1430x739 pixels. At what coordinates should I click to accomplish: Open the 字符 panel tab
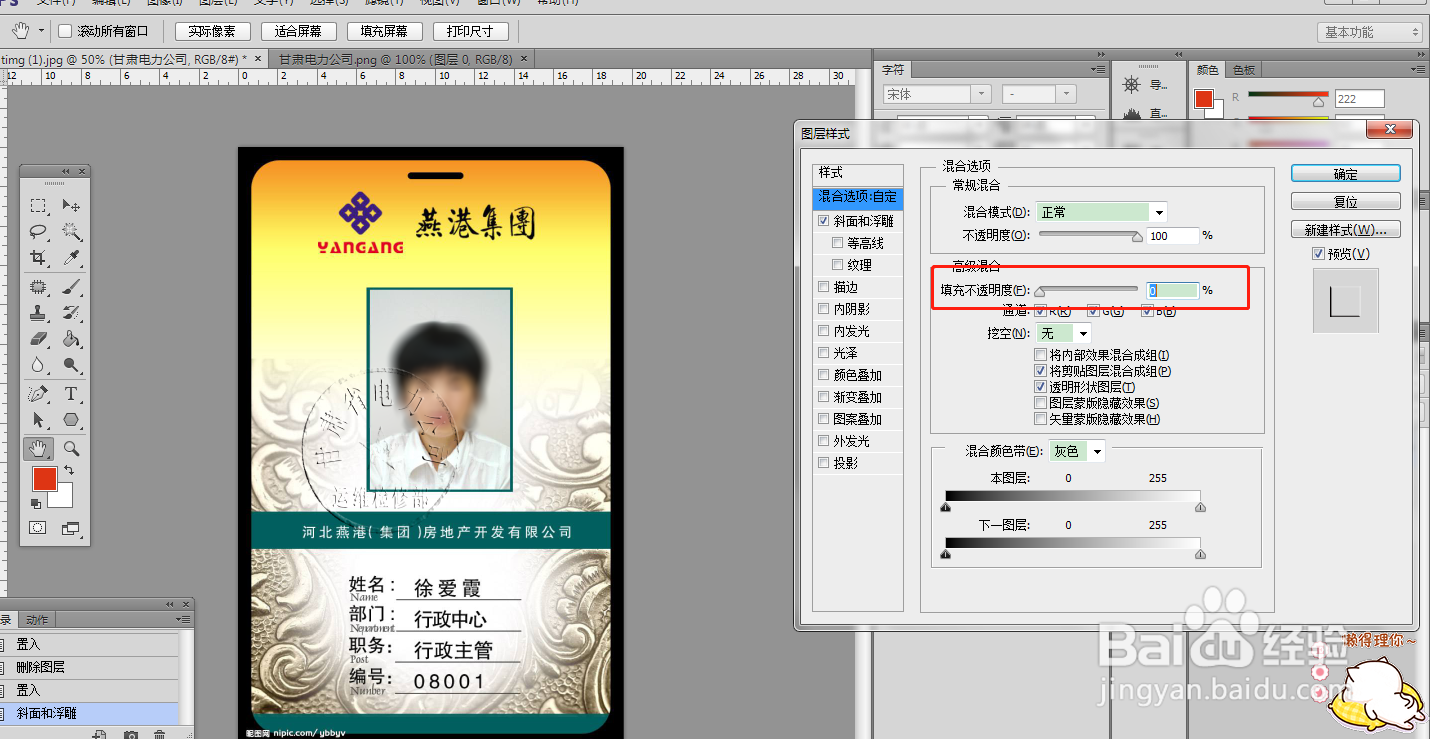tap(893, 70)
